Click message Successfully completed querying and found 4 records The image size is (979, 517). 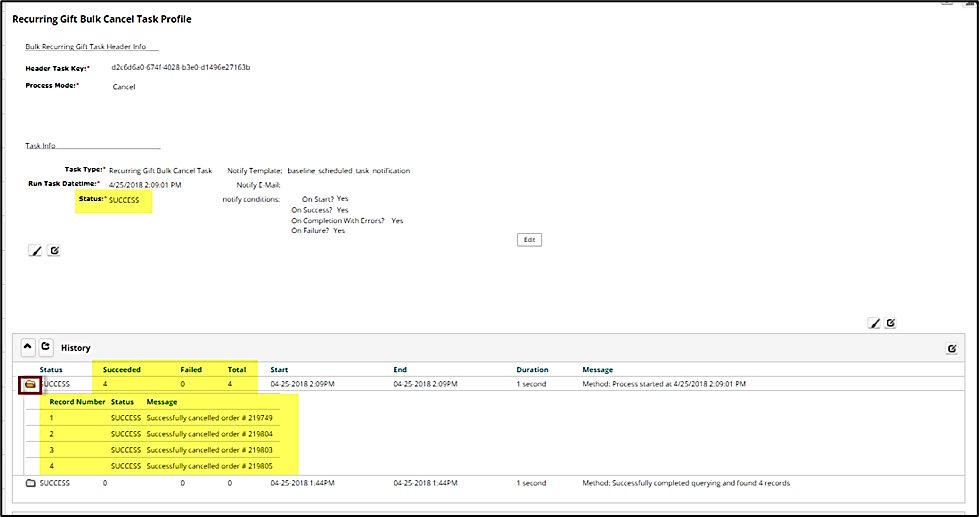pyautogui.click(x=686, y=483)
